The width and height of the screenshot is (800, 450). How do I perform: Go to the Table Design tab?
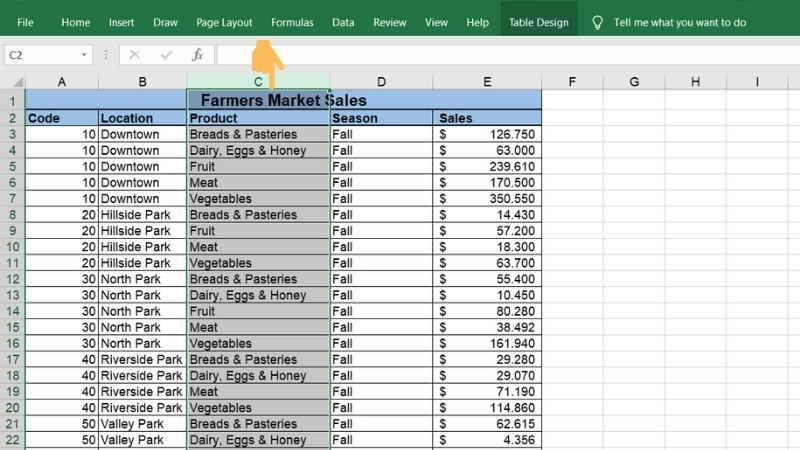(x=538, y=22)
